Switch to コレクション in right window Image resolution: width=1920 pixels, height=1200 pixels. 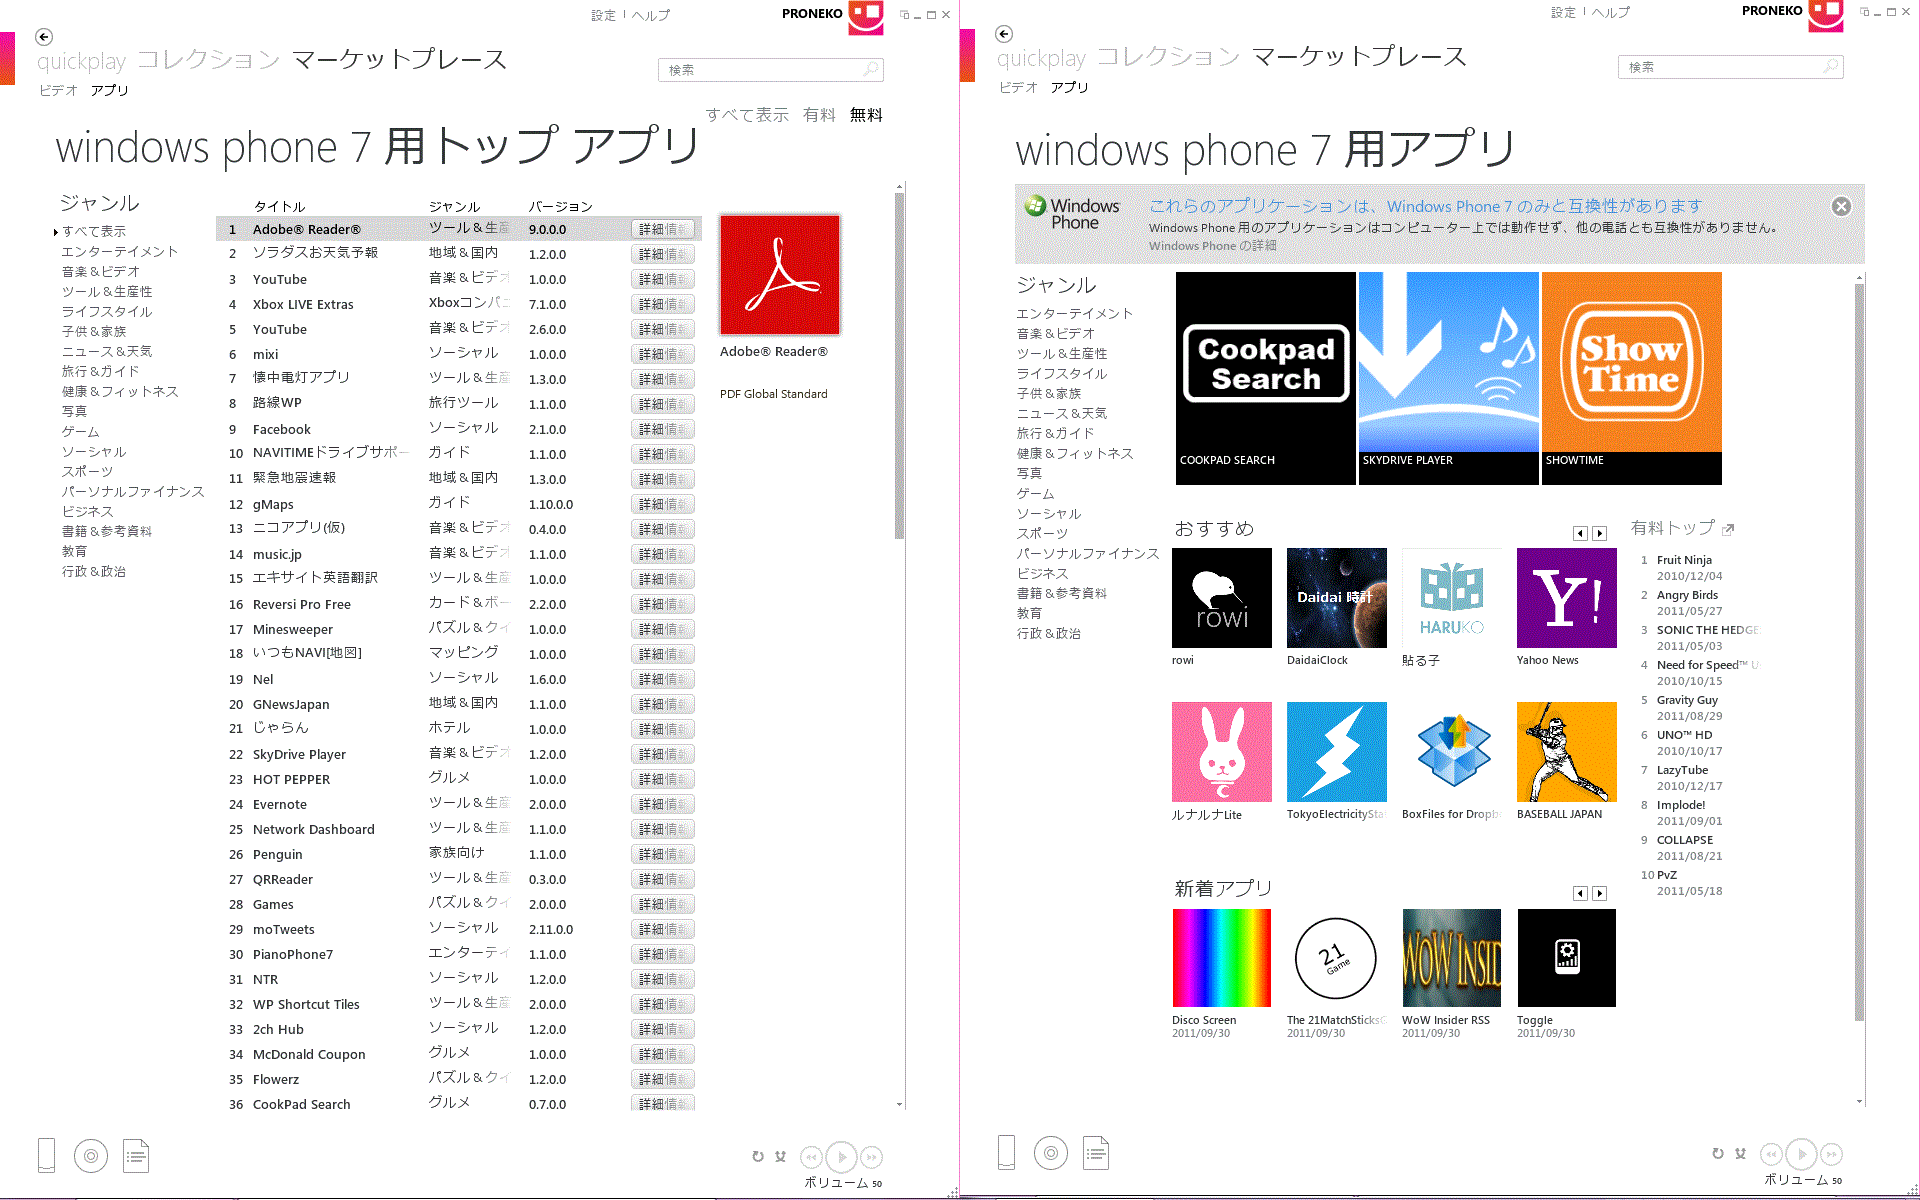[x=1168, y=56]
